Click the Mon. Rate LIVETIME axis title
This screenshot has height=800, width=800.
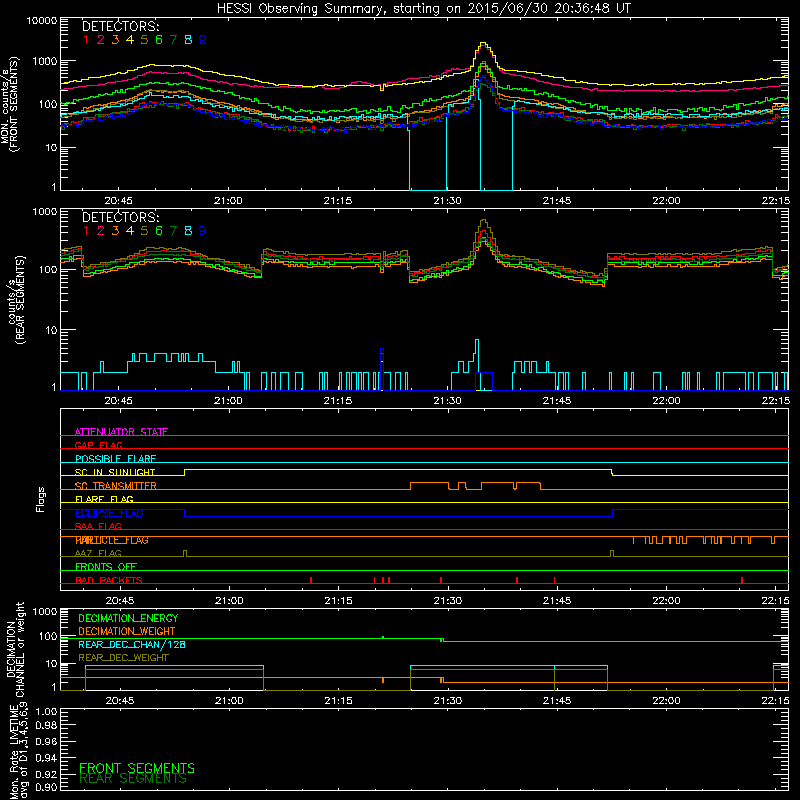coord(19,751)
